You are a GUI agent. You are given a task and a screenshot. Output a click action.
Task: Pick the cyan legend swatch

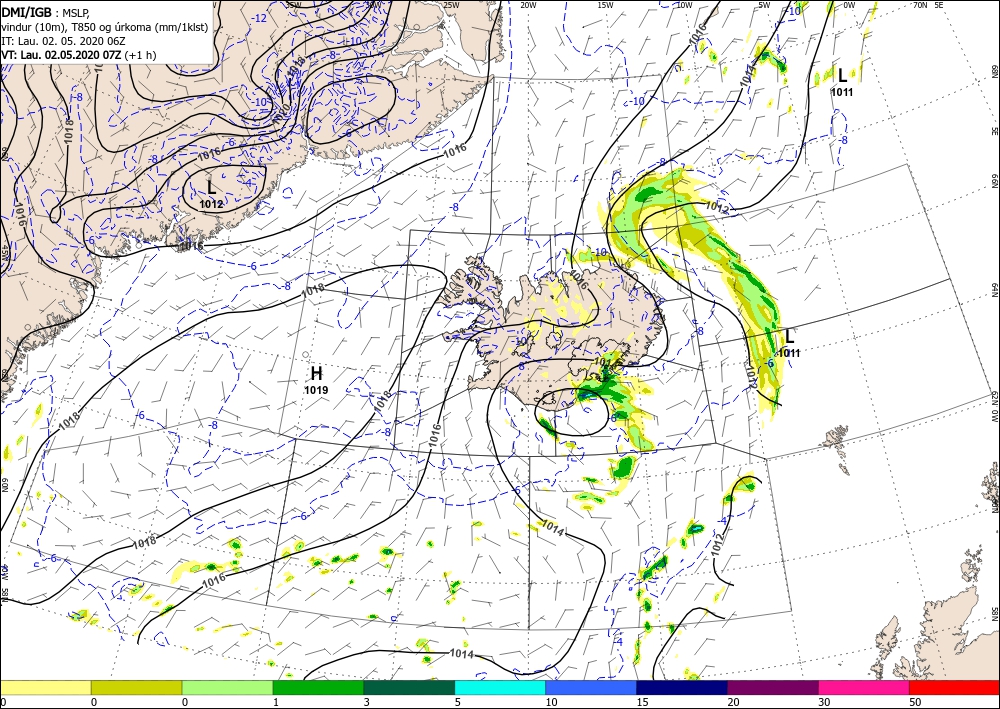[x=500, y=687]
